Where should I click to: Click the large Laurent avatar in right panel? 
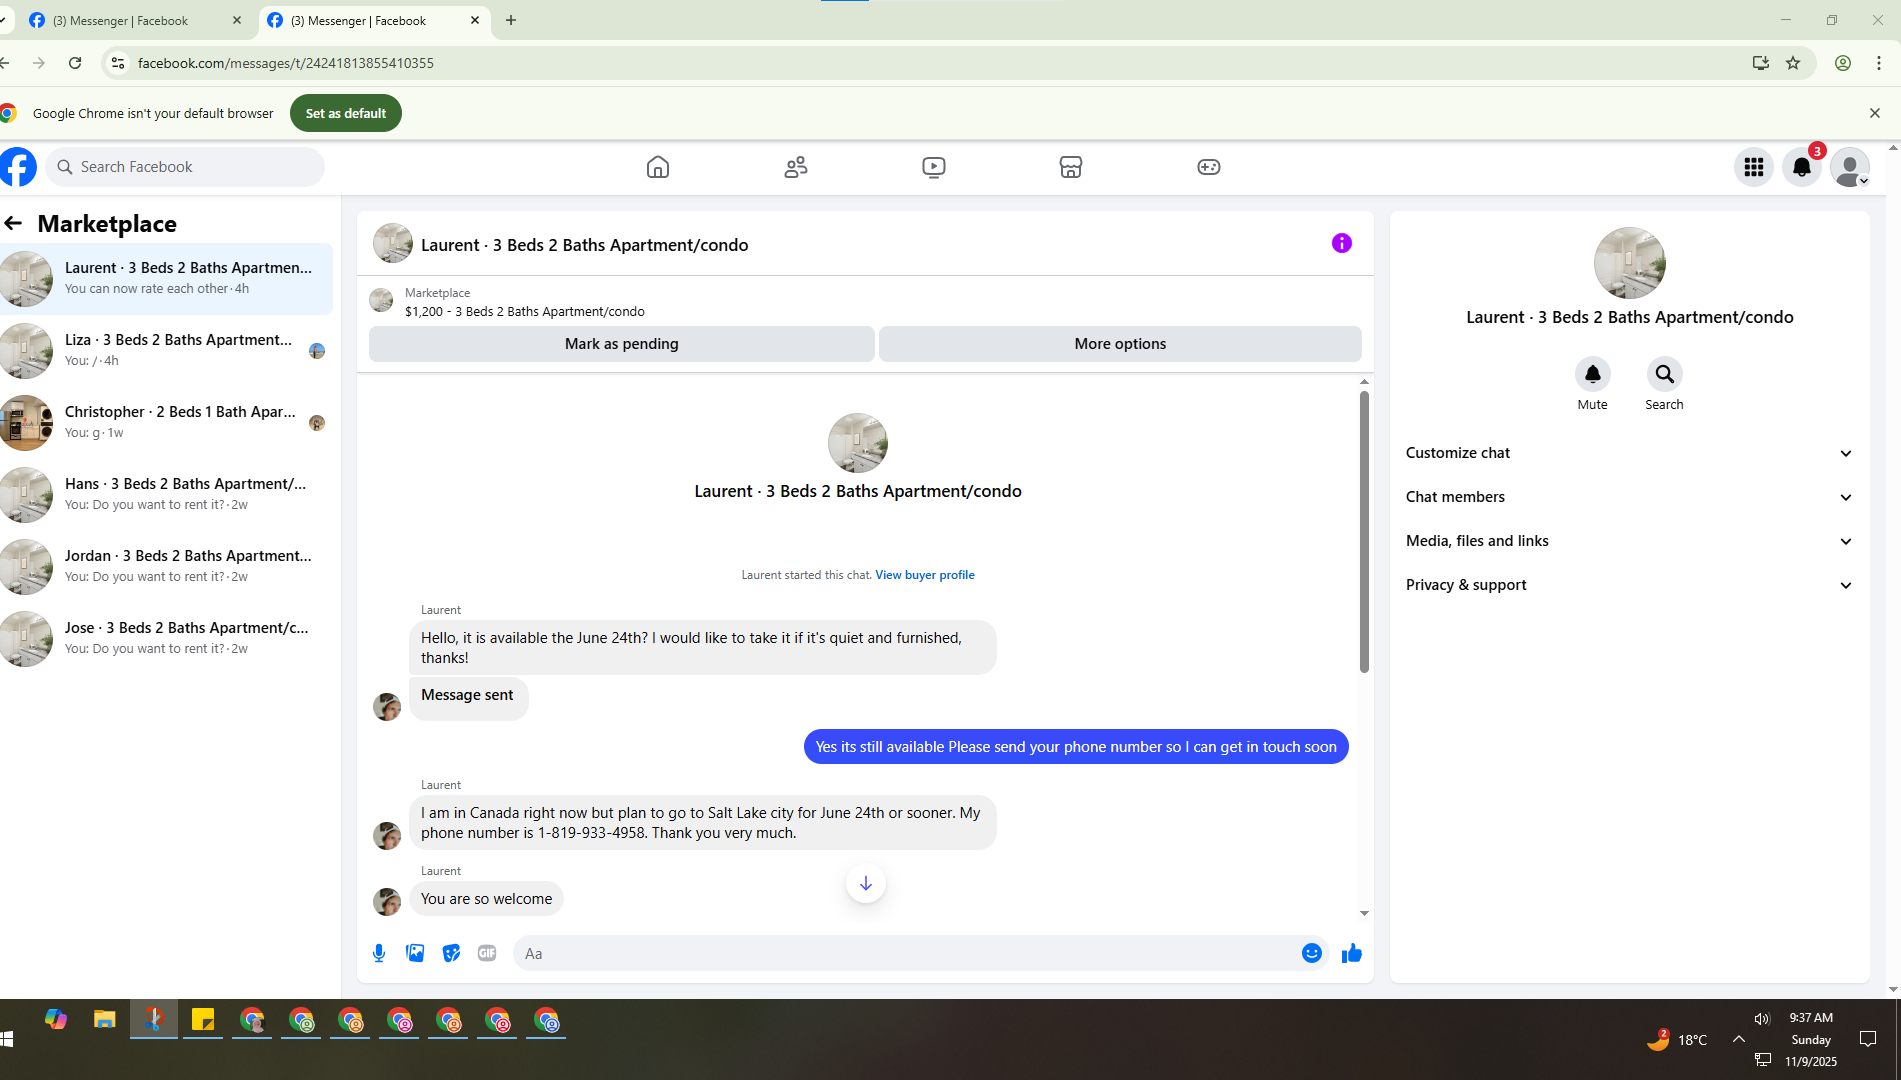pyautogui.click(x=1630, y=263)
